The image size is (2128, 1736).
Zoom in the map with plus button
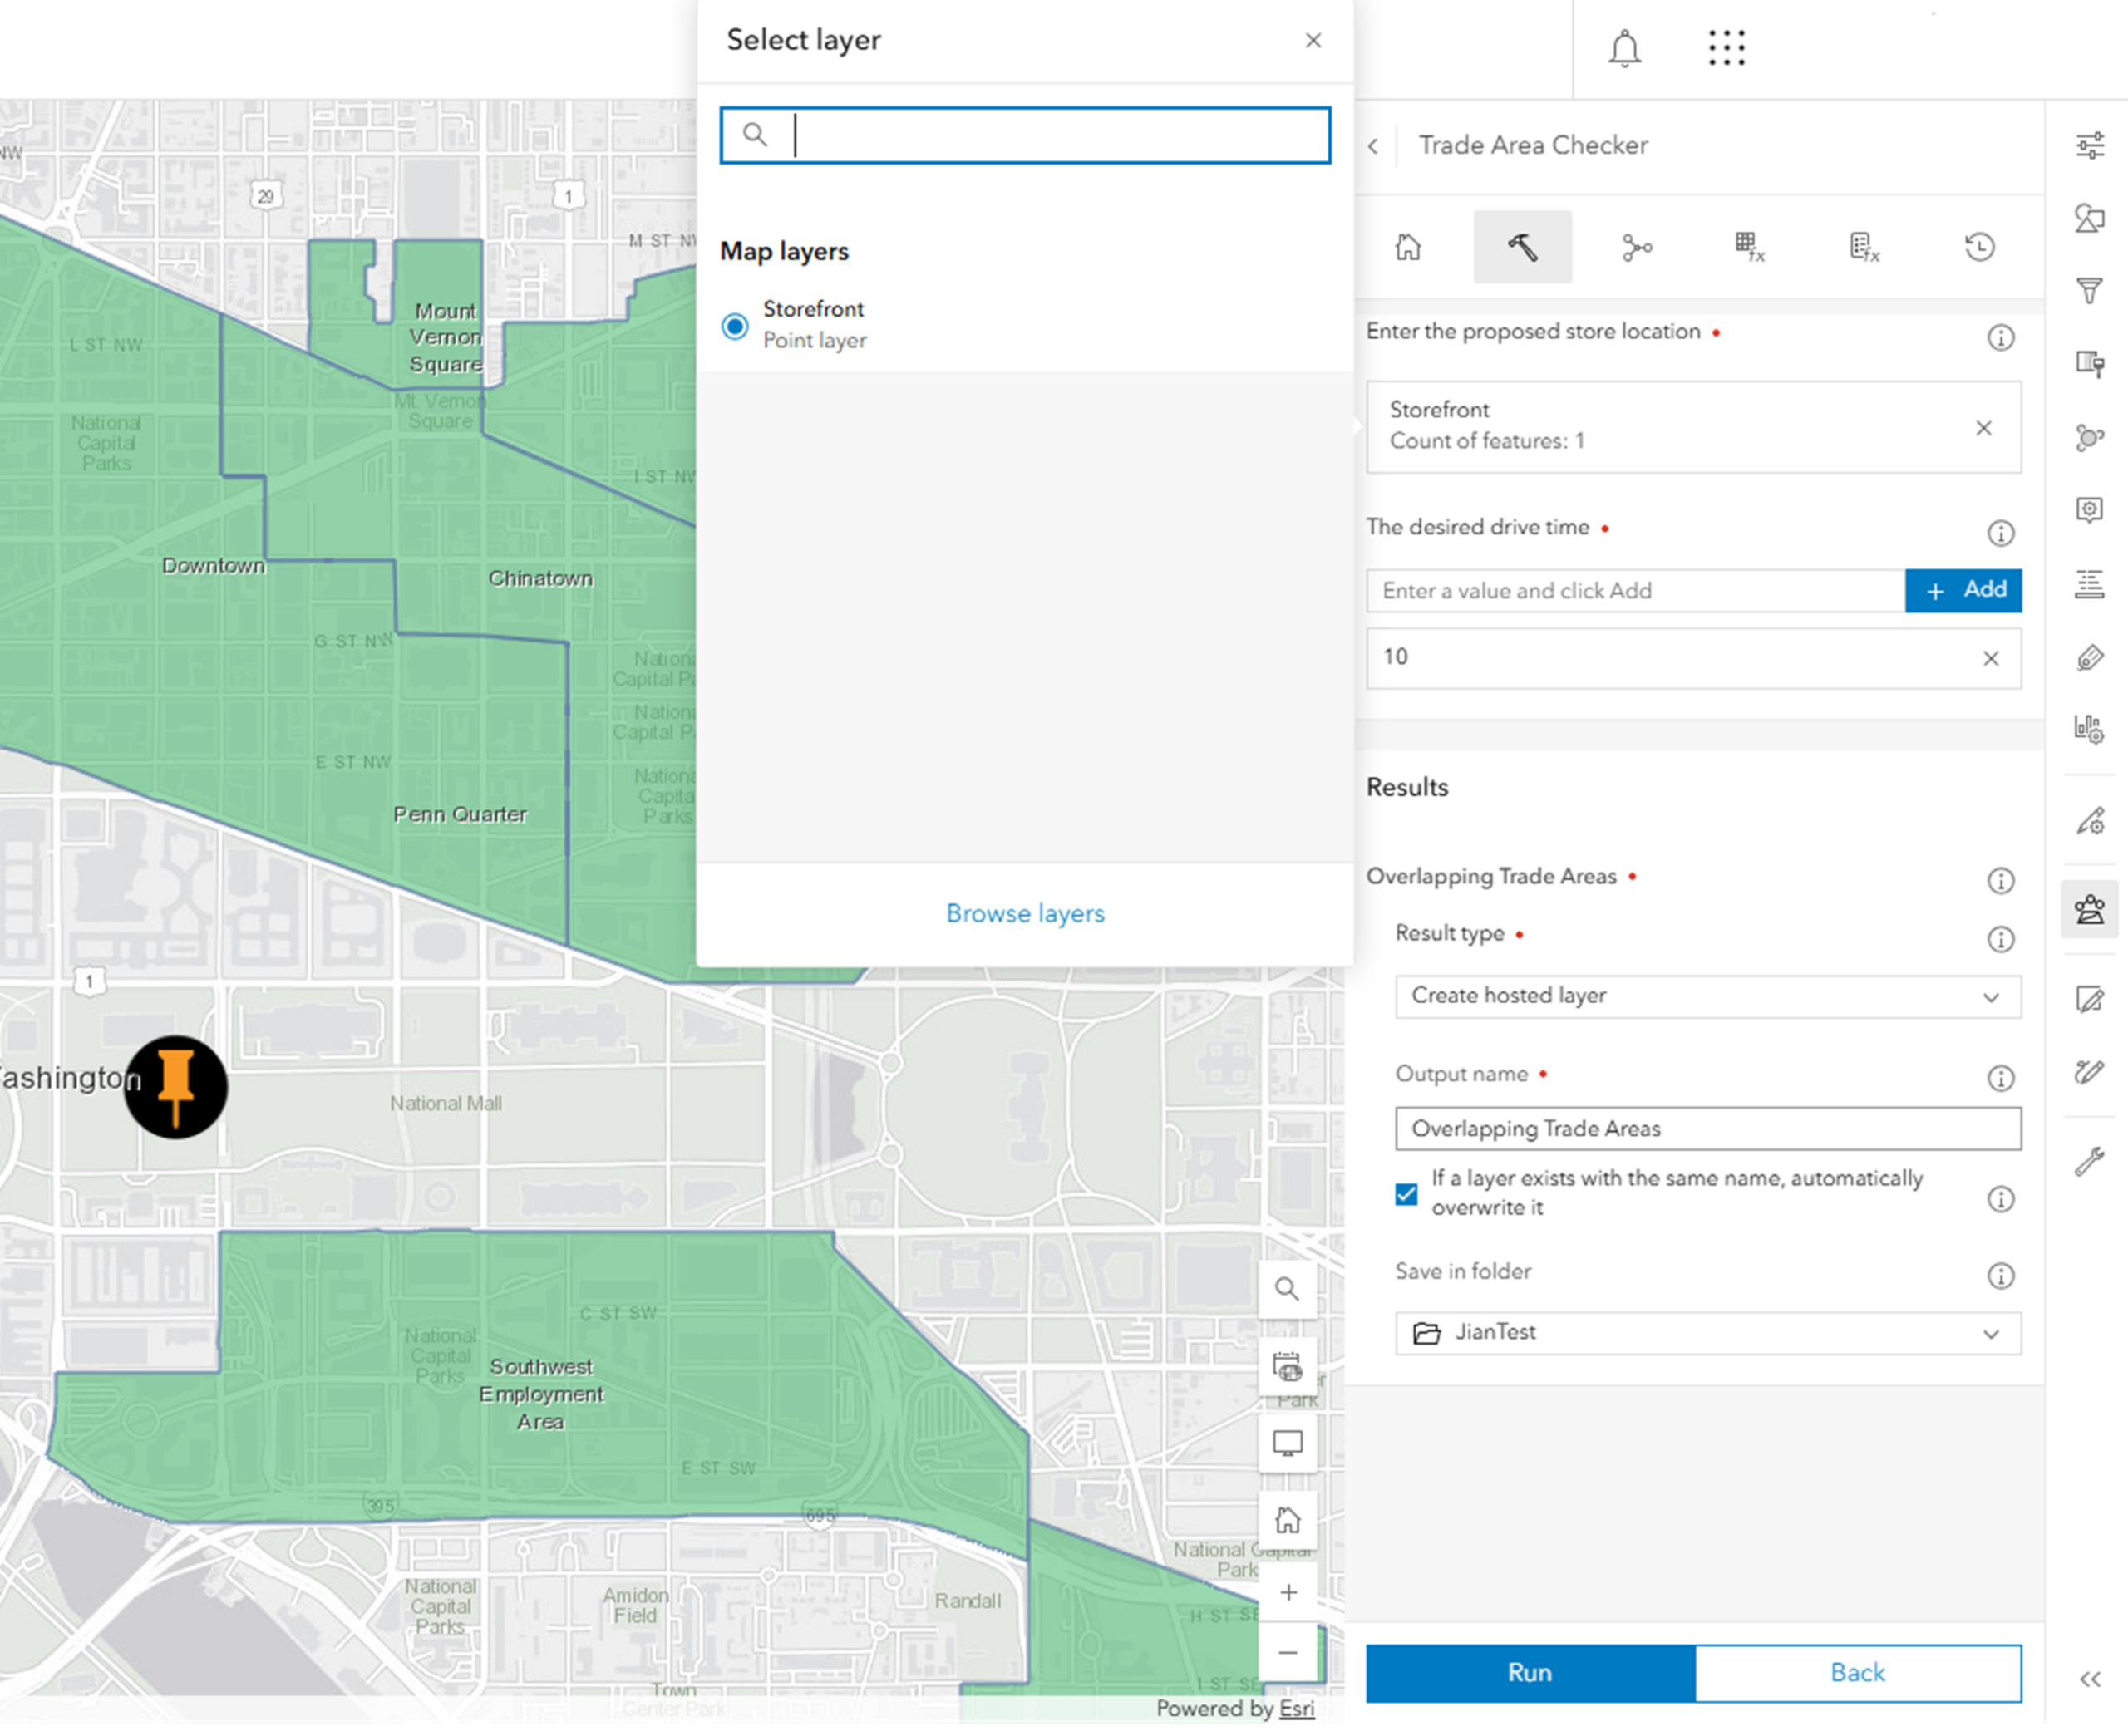tap(1288, 1592)
